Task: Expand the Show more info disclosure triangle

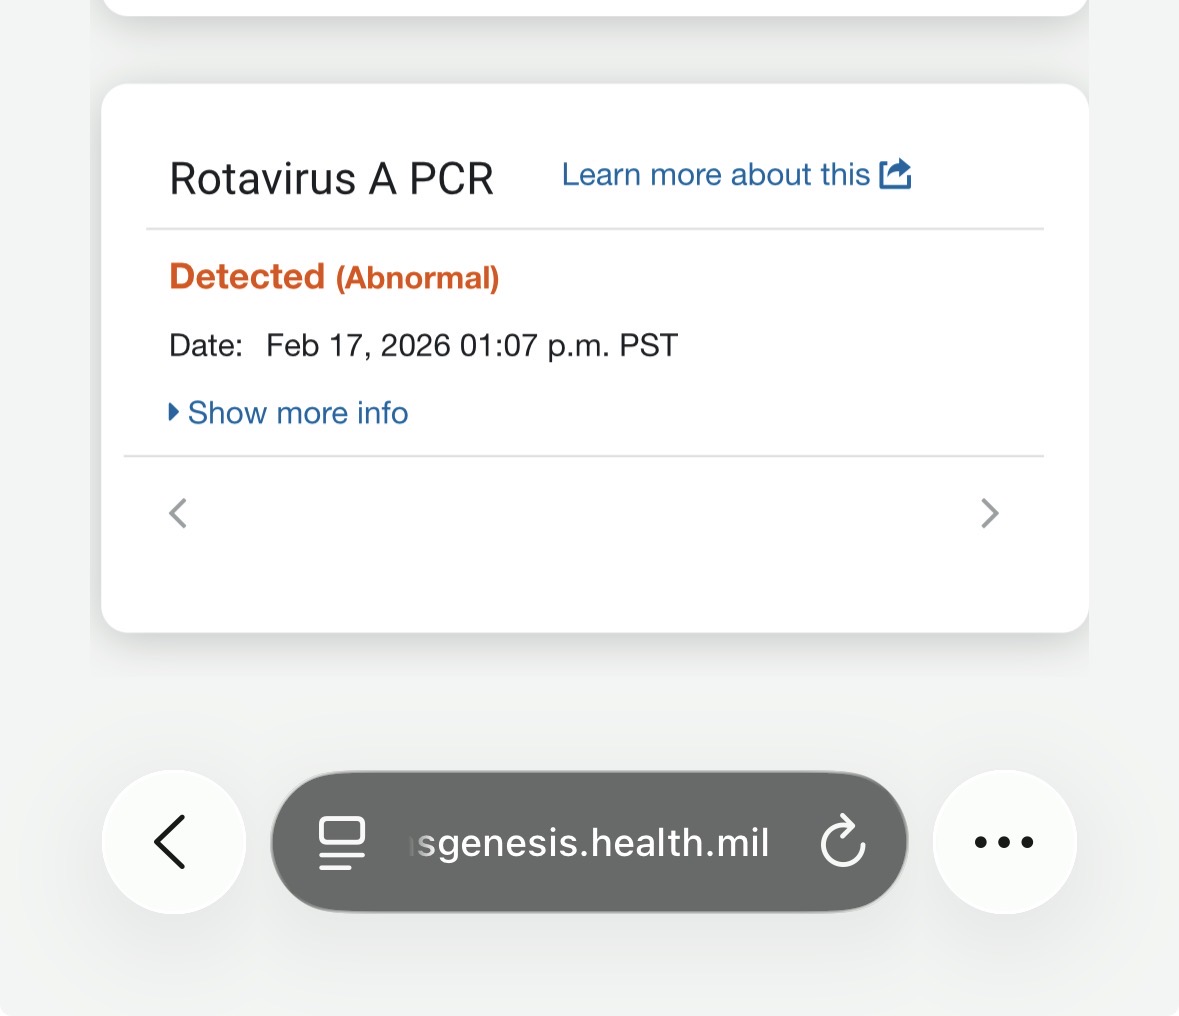Action: [x=174, y=412]
